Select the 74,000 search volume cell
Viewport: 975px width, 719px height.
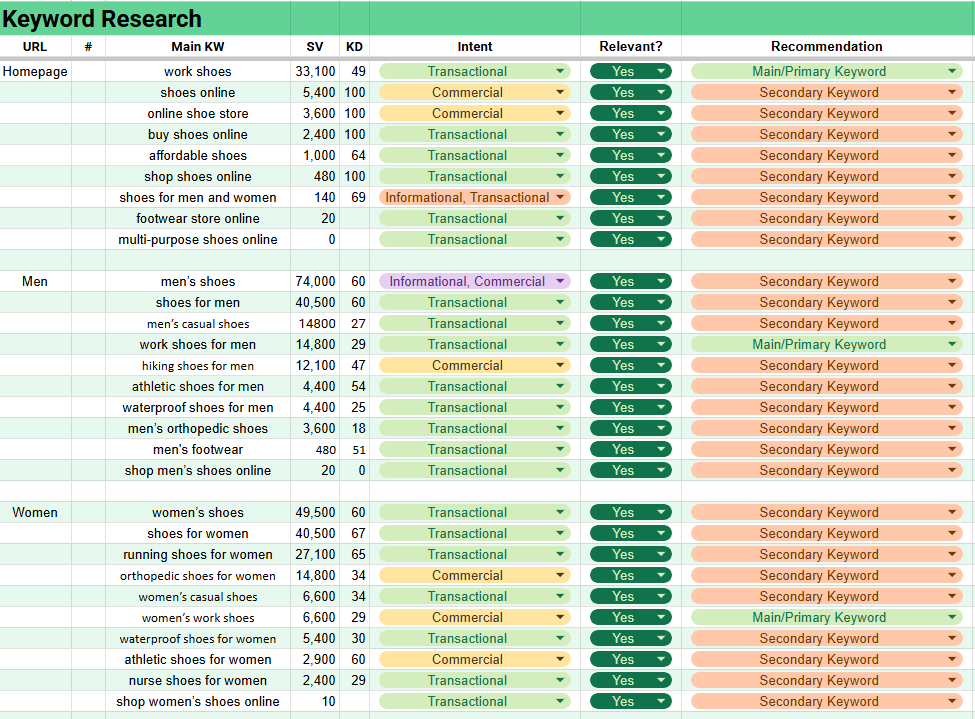point(315,281)
